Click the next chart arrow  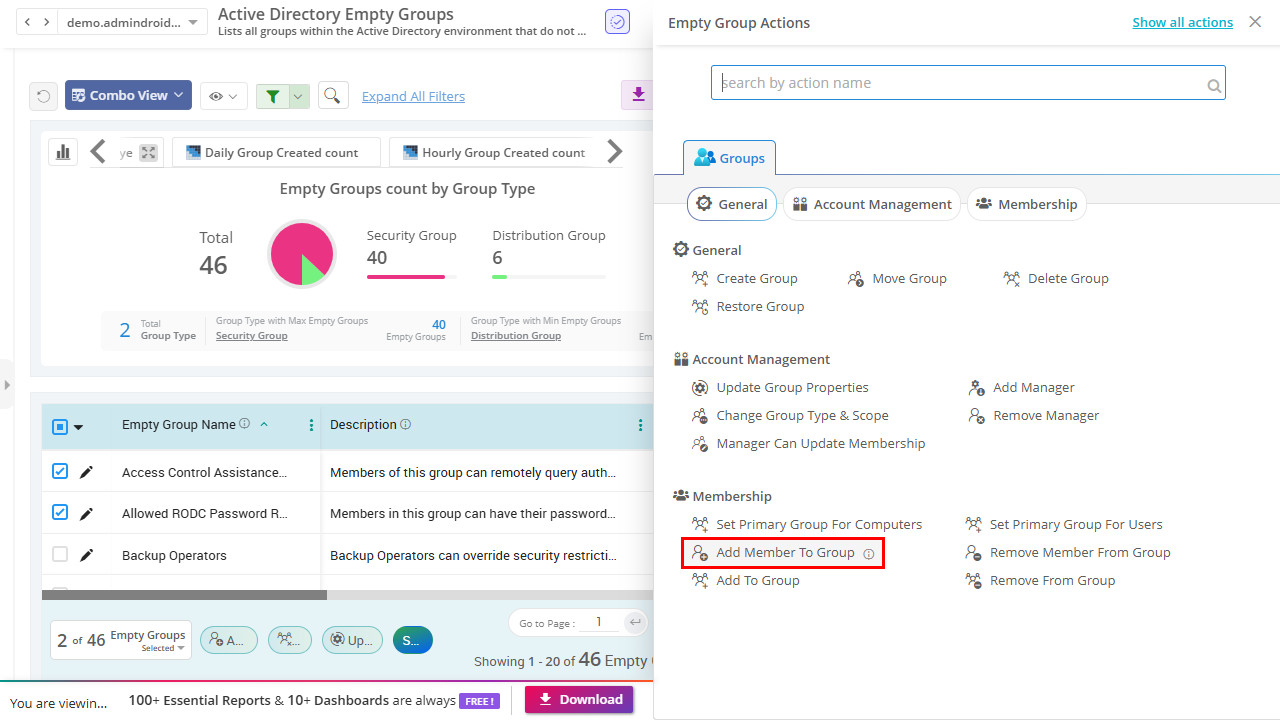(615, 152)
